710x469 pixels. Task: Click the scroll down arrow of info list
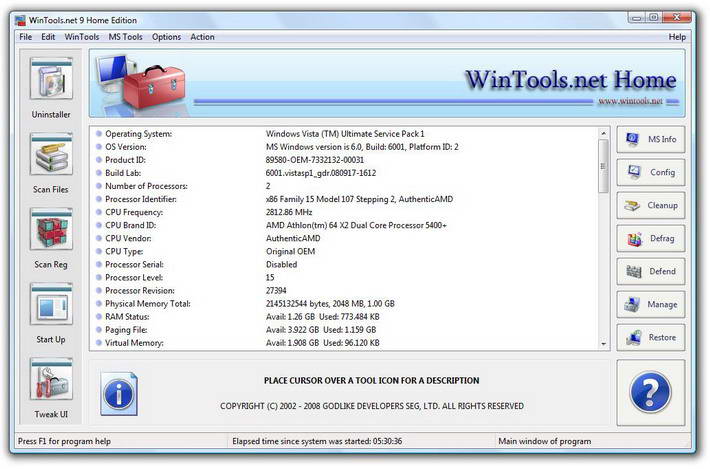pos(603,345)
